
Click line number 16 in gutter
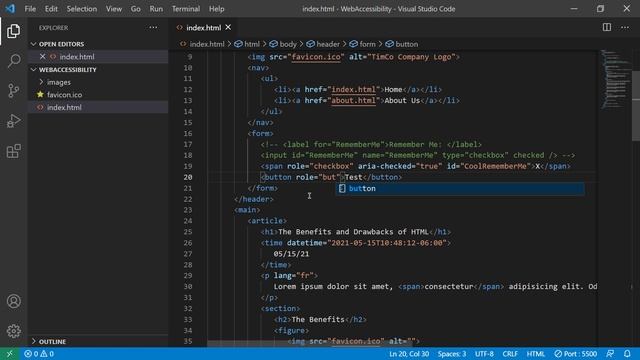click(188, 133)
